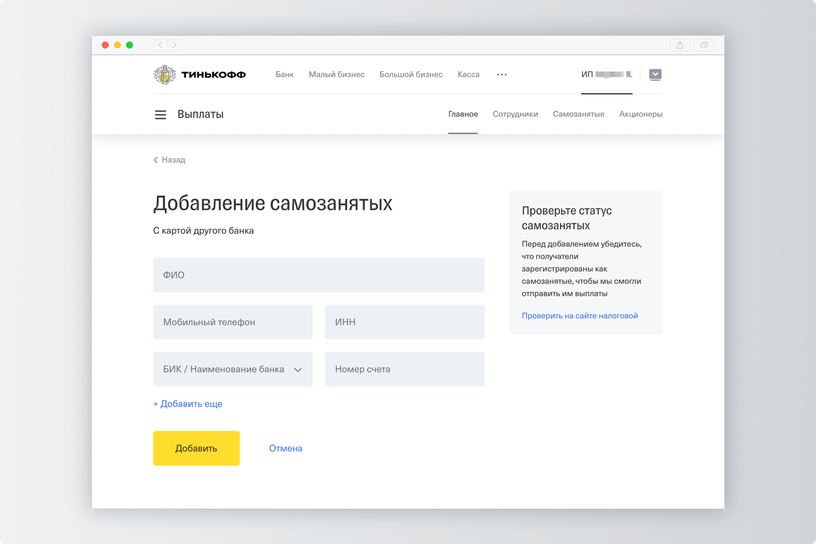Click the Отмена link

(x=286, y=448)
